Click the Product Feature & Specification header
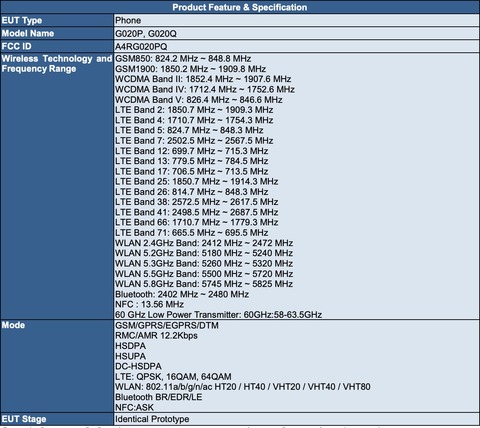This screenshot has width=480, height=428. coord(240,7)
